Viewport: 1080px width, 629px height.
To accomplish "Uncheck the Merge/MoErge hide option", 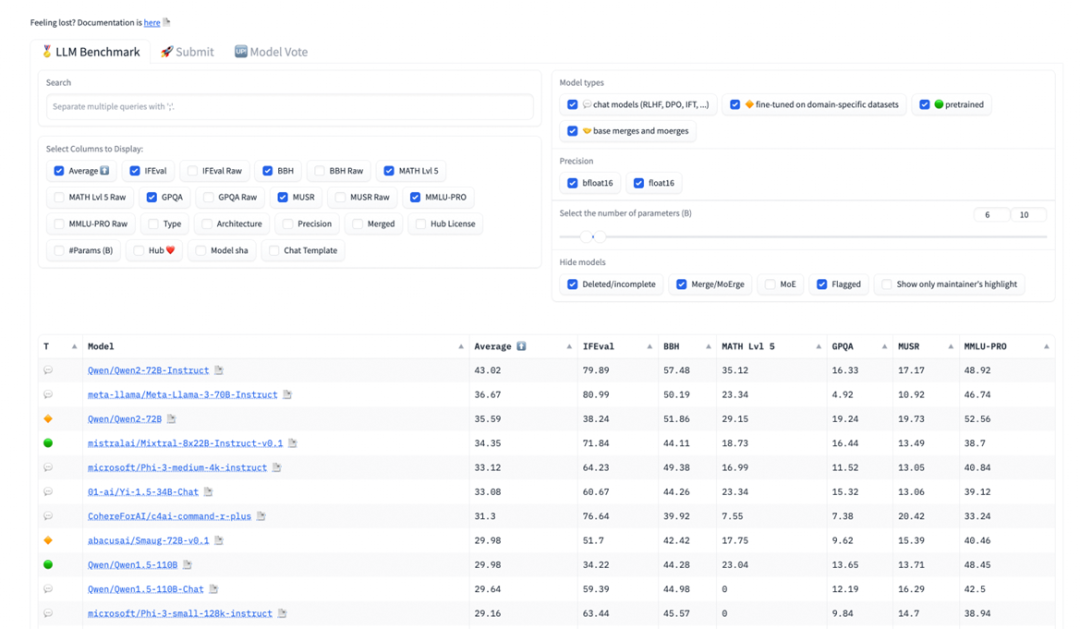I will 681,285.
